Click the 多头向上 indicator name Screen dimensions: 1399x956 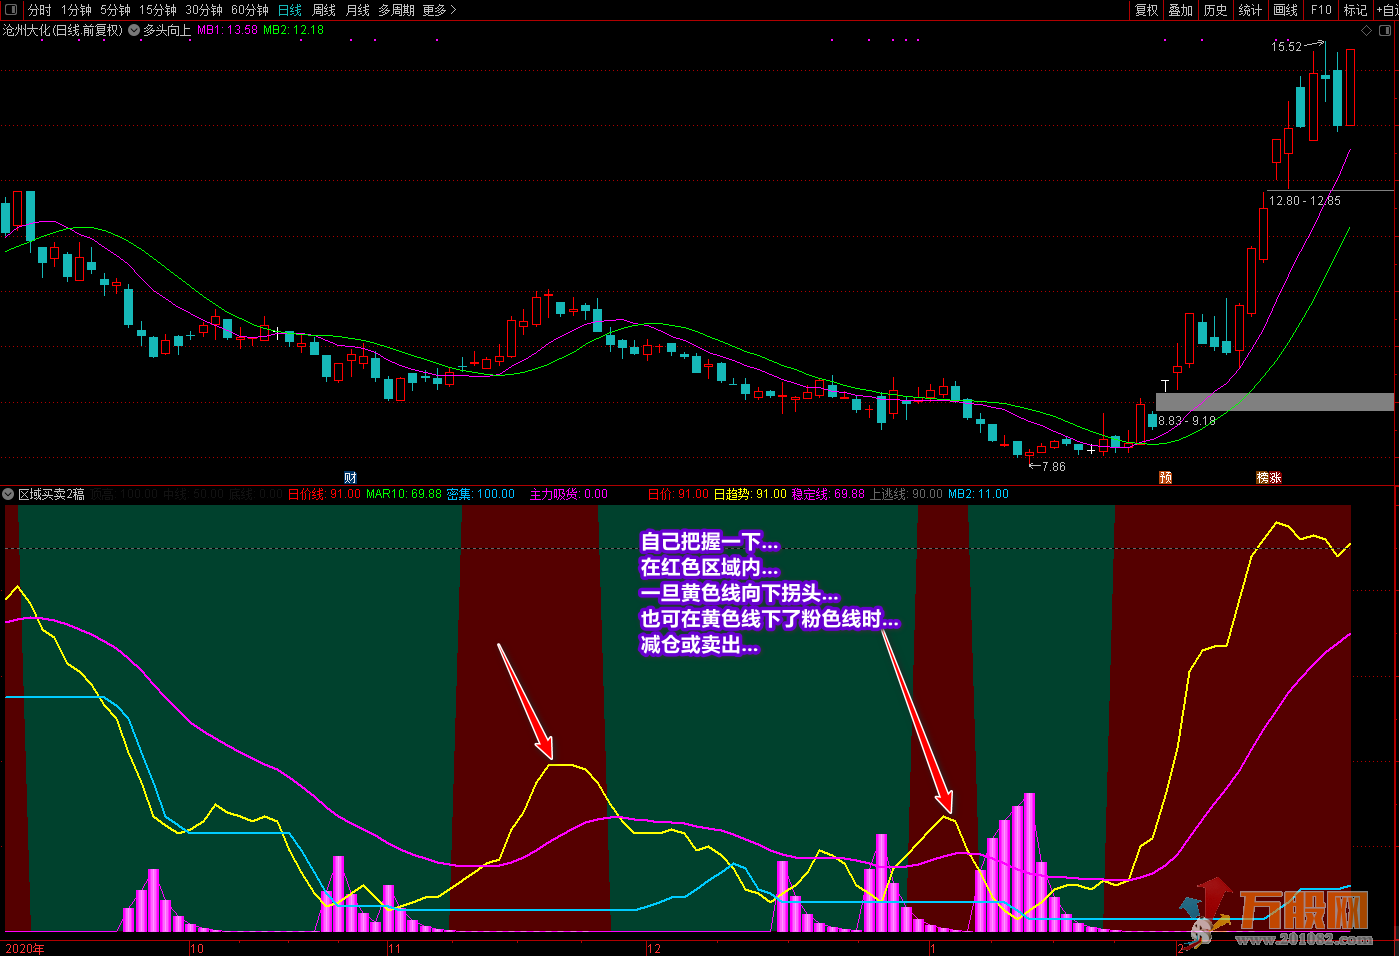pos(167,30)
